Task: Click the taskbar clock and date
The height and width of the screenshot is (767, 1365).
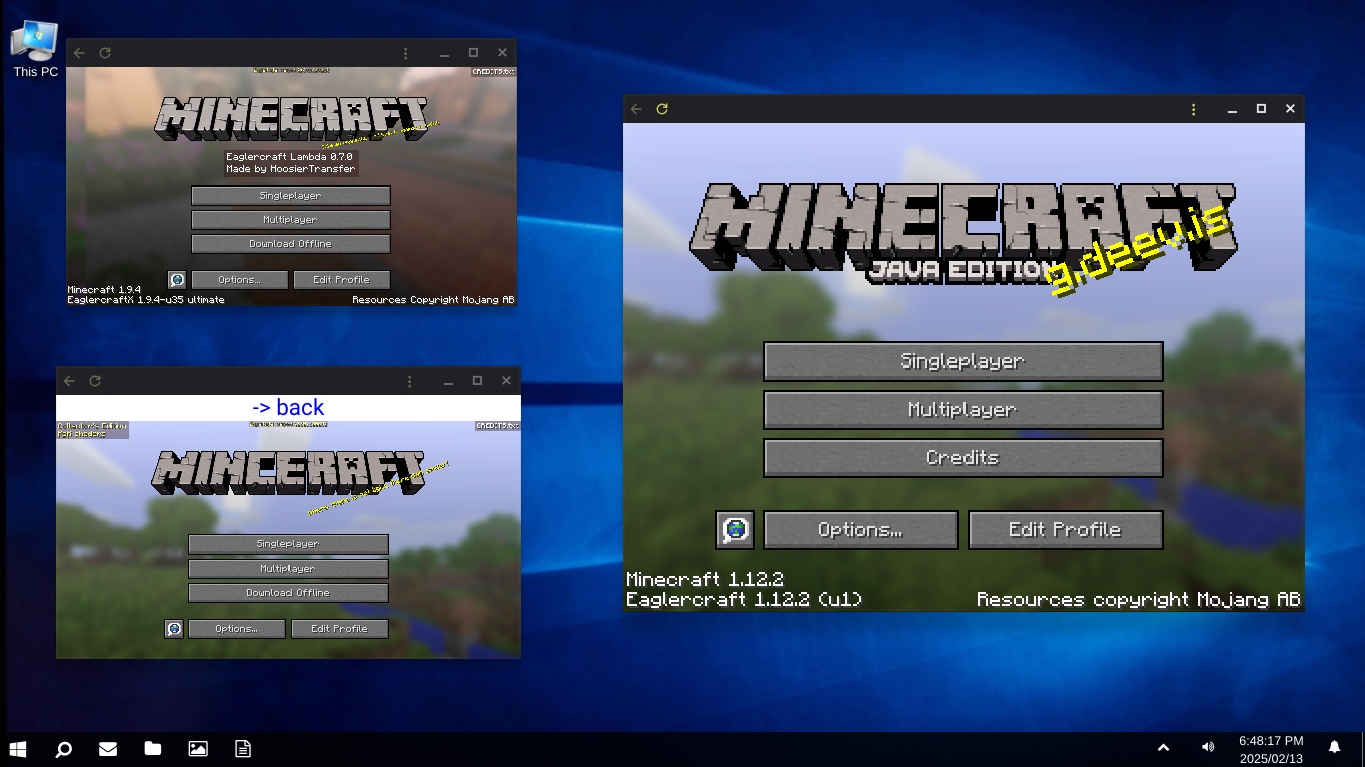Action: click(x=1271, y=749)
